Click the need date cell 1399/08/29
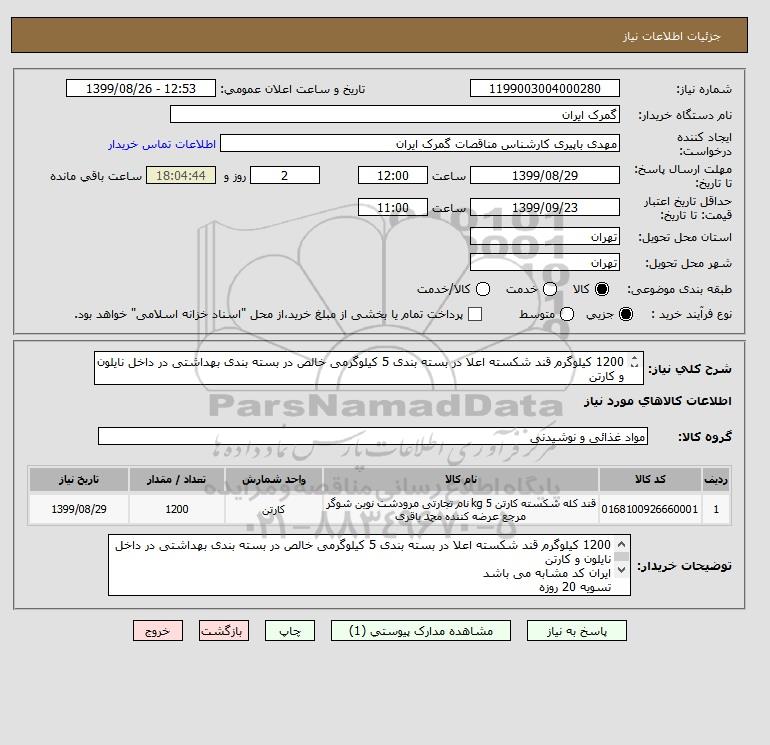 coord(79,510)
